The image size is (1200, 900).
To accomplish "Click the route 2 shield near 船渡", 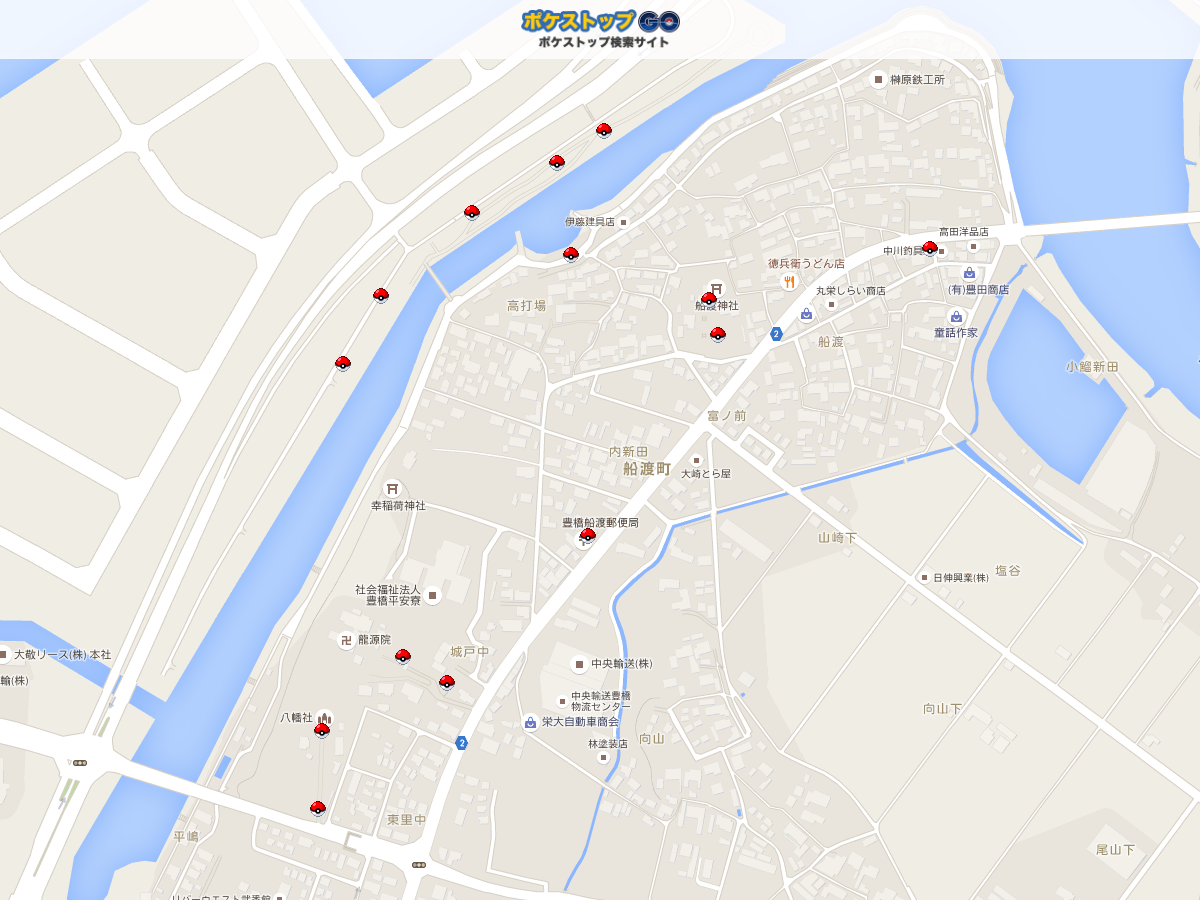I will click(776, 334).
